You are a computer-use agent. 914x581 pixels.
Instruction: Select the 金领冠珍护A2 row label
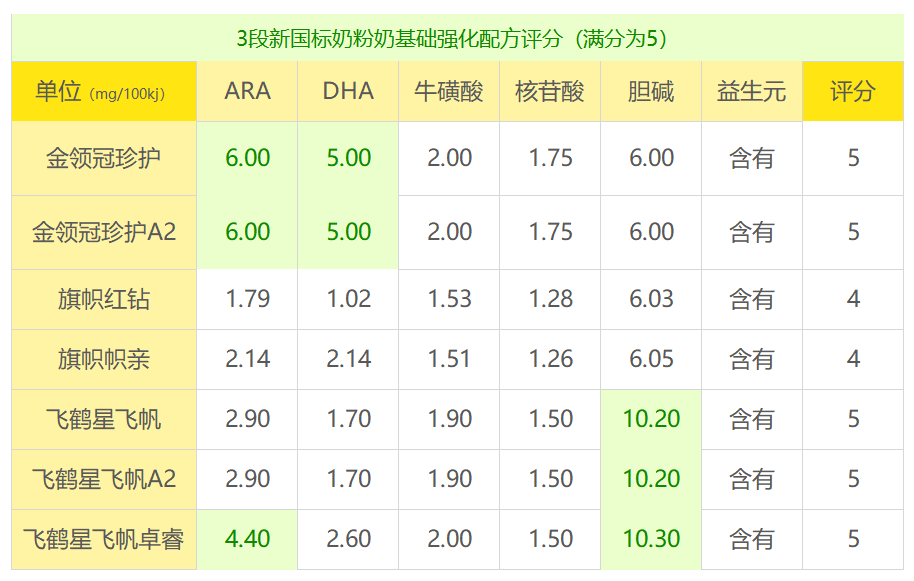pos(103,232)
